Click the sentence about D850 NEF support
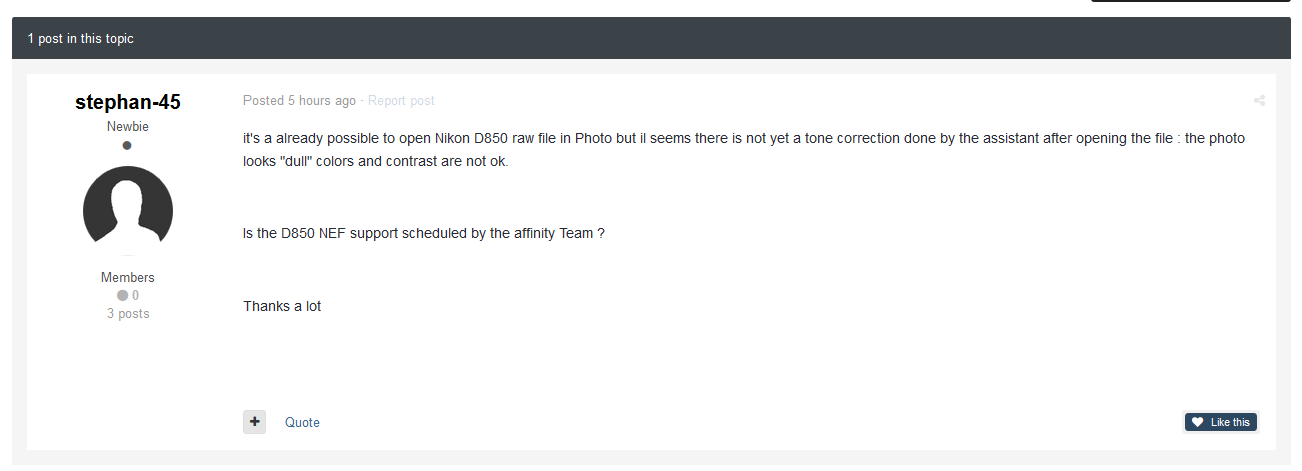The width and height of the screenshot is (1302, 471). click(423, 233)
